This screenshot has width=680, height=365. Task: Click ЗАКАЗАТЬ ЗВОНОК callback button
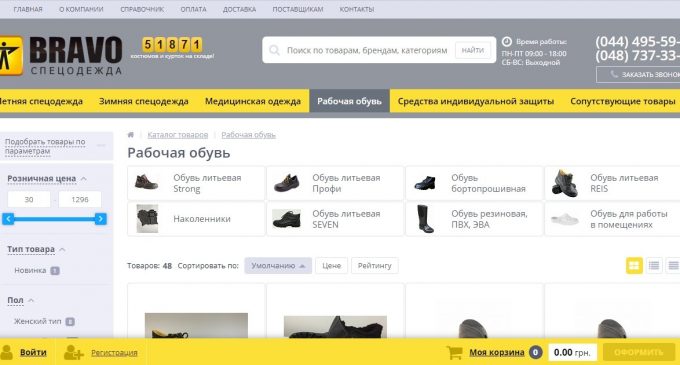pyautogui.click(x=638, y=75)
